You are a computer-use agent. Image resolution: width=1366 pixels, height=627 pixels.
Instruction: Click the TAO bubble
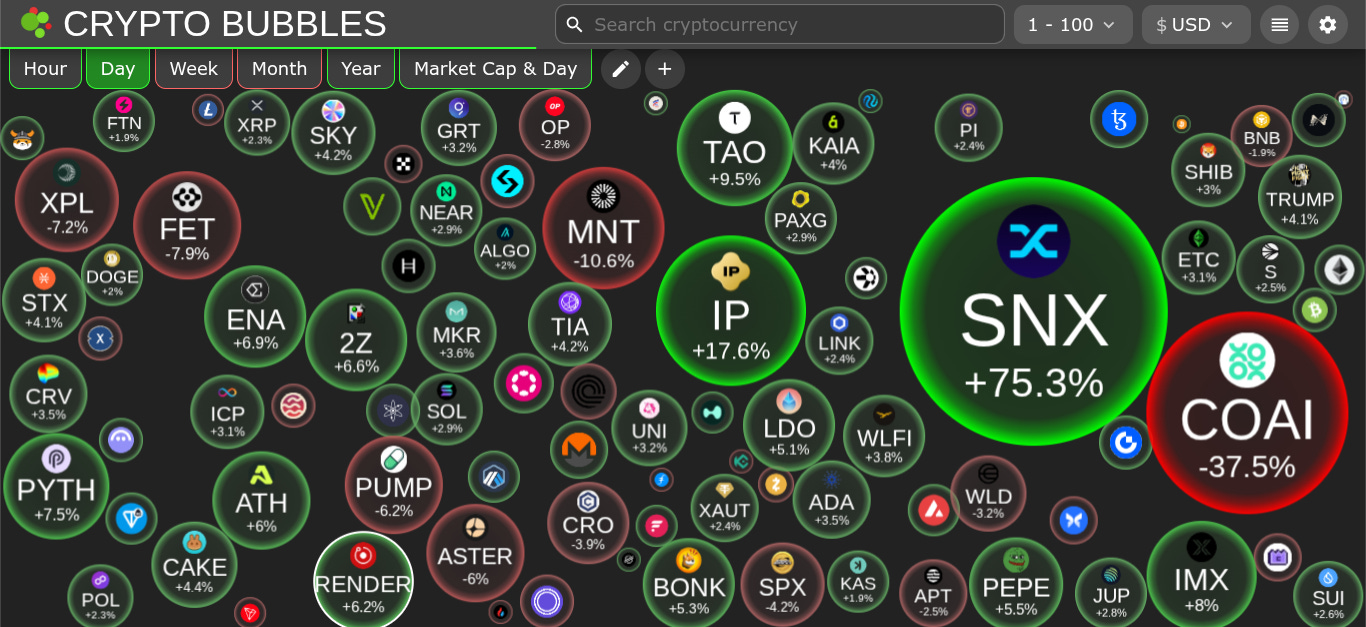tap(735, 148)
